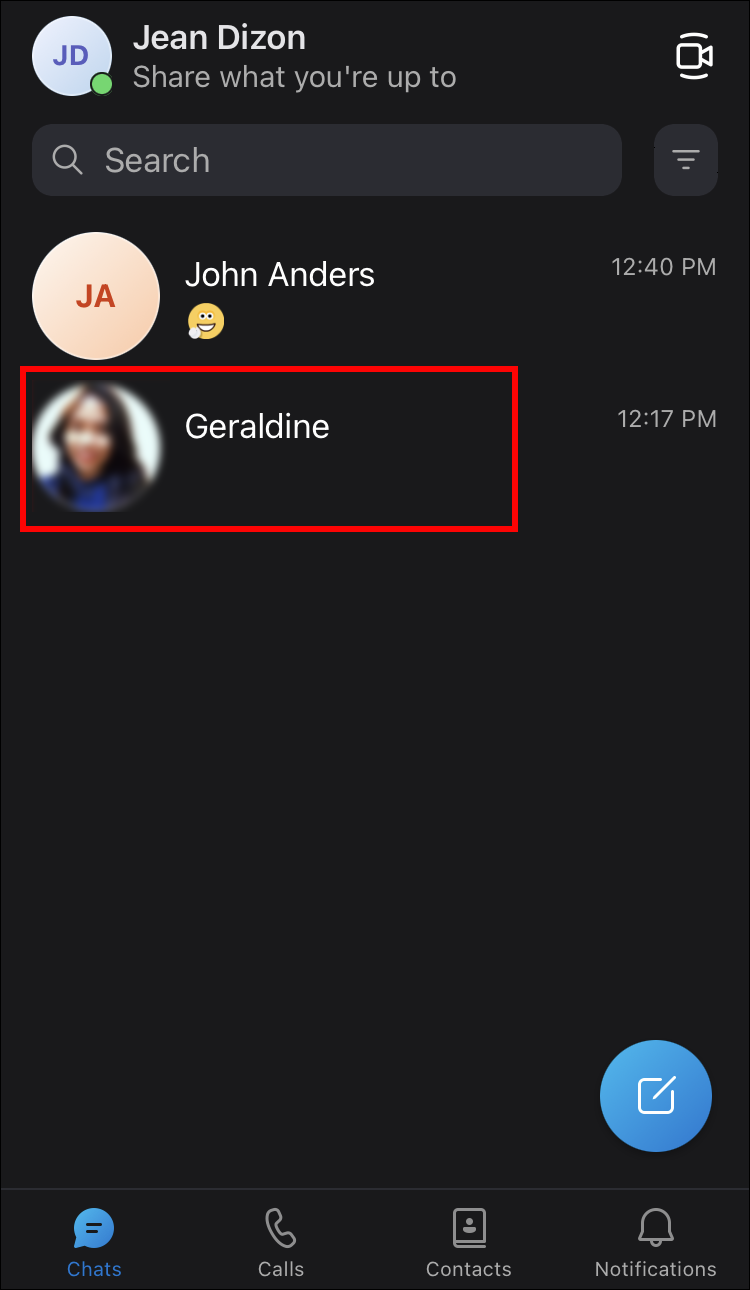Image resolution: width=750 pixels, height=1290 pixels.
Task: Tap Geraldine's profile photo
Action: point(96,447)
